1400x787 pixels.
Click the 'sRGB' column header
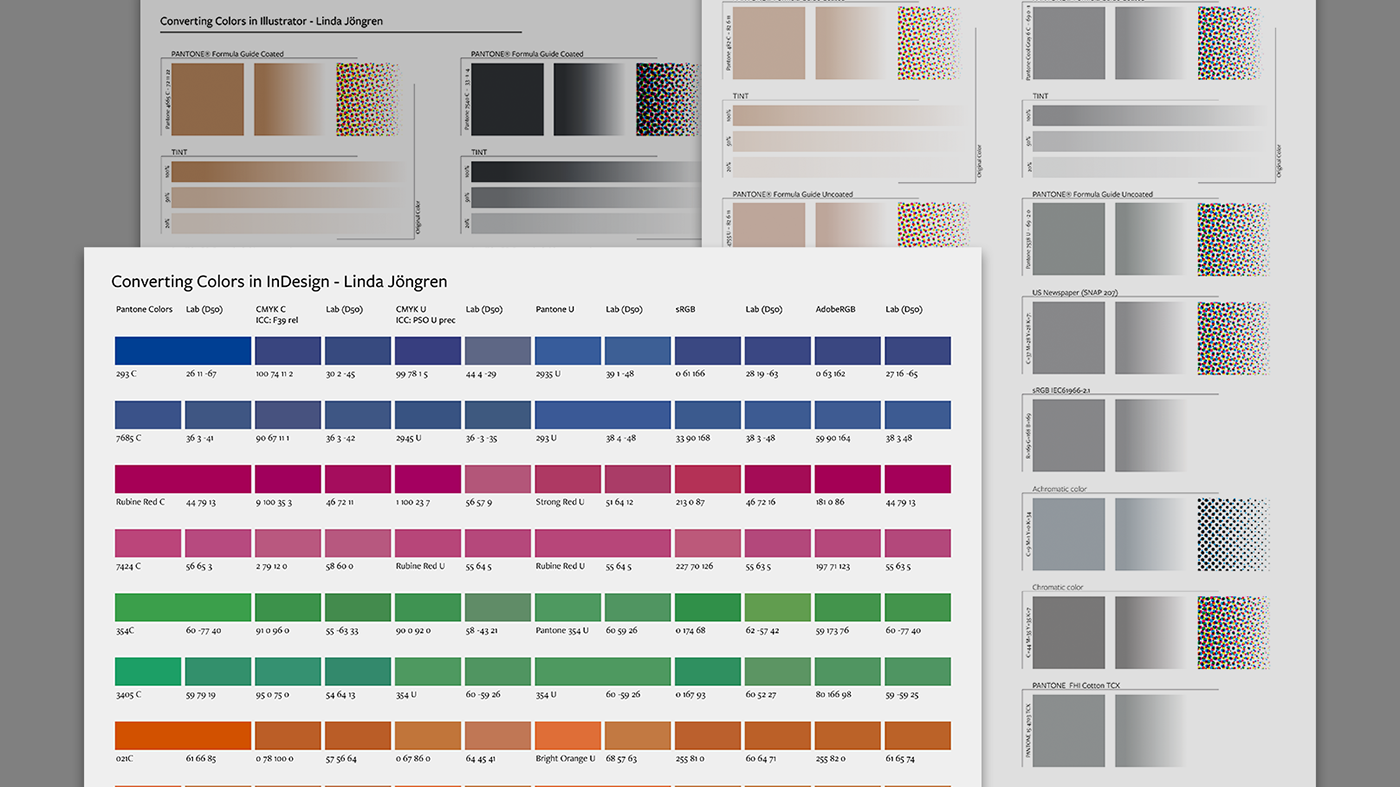(x=685, y=310)
